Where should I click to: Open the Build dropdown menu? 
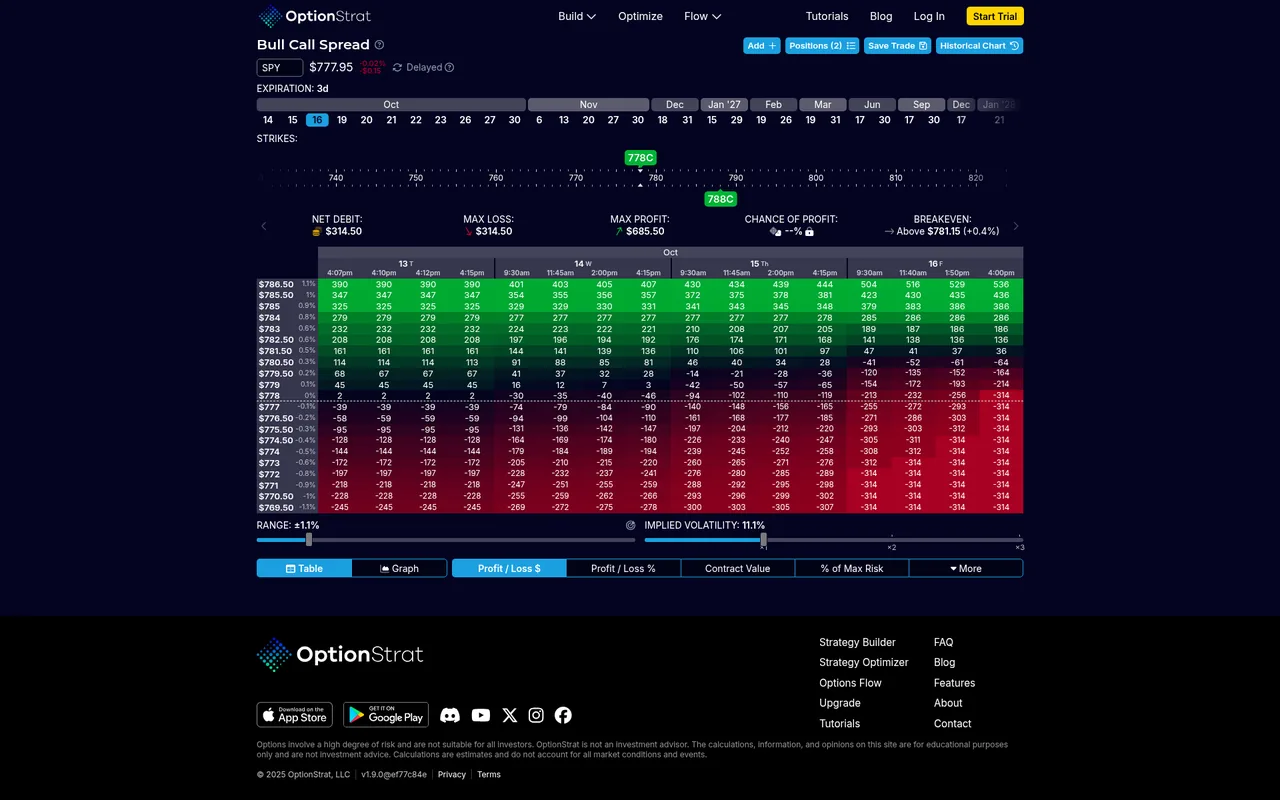(x=577, y=16)
